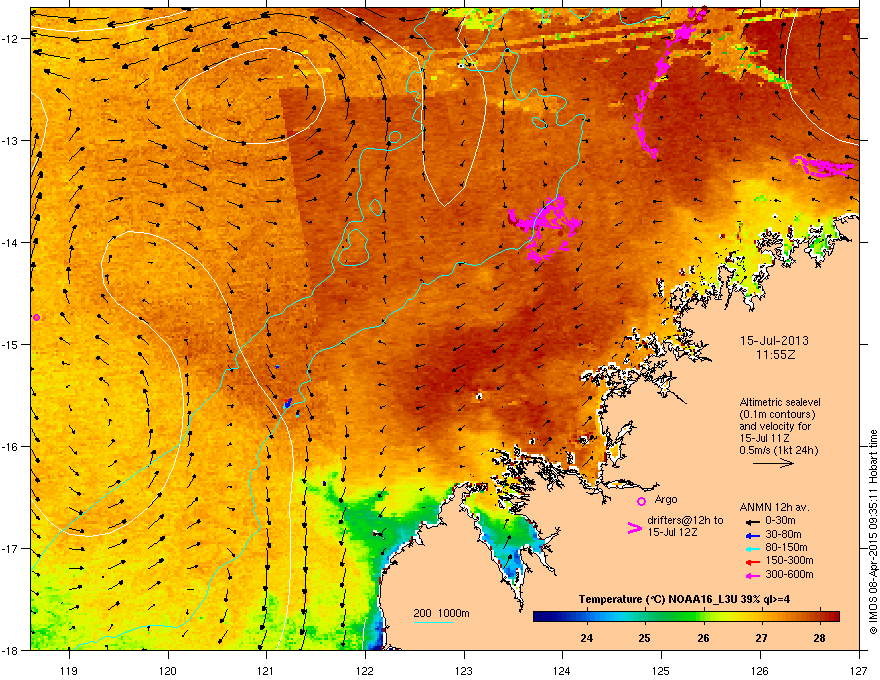The width and height of the screenshot is (880, 680).
Task: Click the latitude axis label -16
Action: pos(10,446)
